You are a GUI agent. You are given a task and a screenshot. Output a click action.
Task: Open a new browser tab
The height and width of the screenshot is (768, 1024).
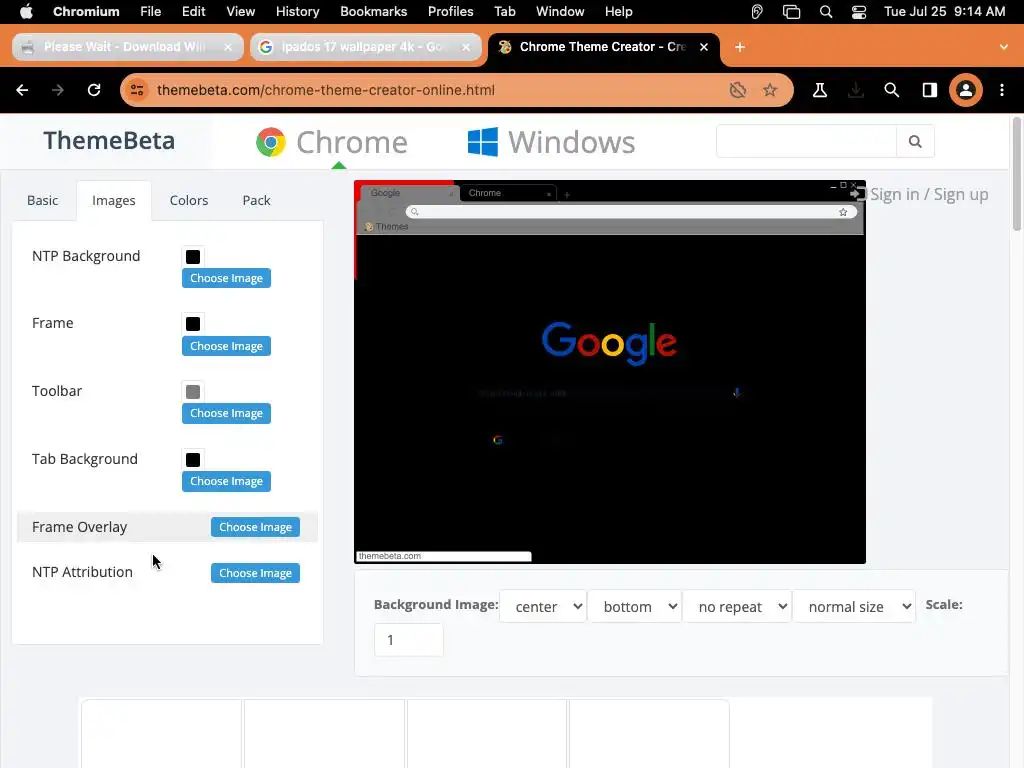(x=740, y=47)
